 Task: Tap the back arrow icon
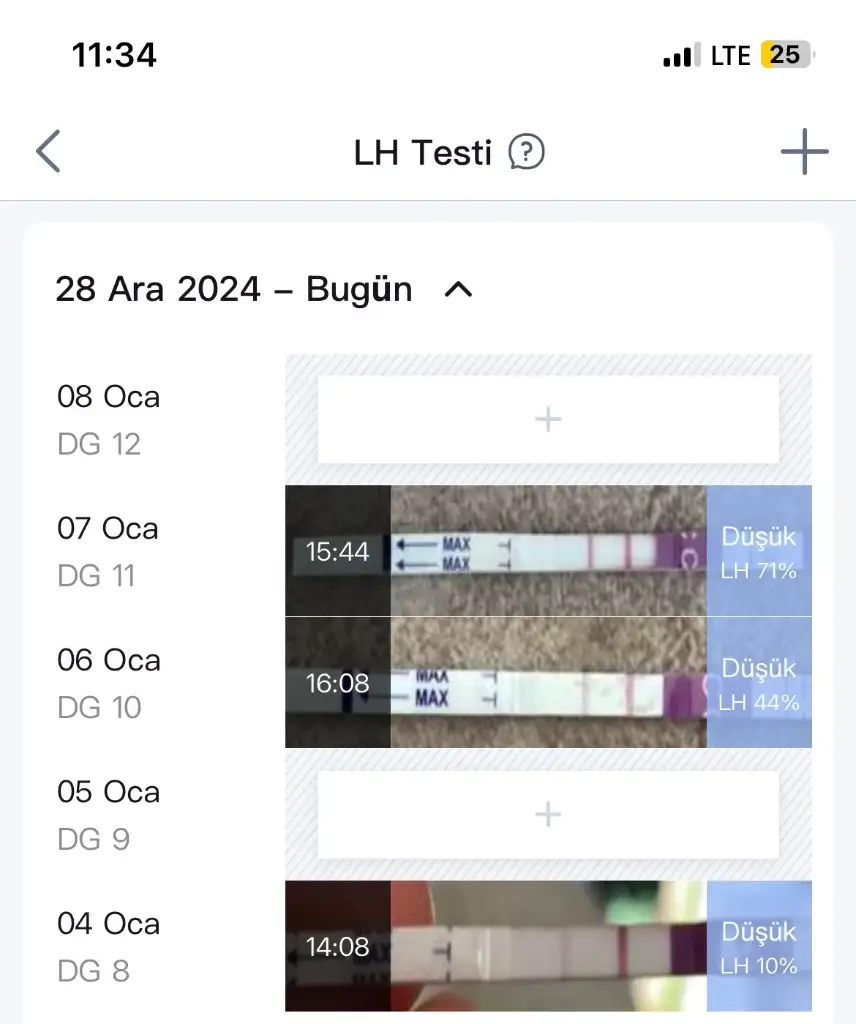pyautogui.click(x=48, y=153)
